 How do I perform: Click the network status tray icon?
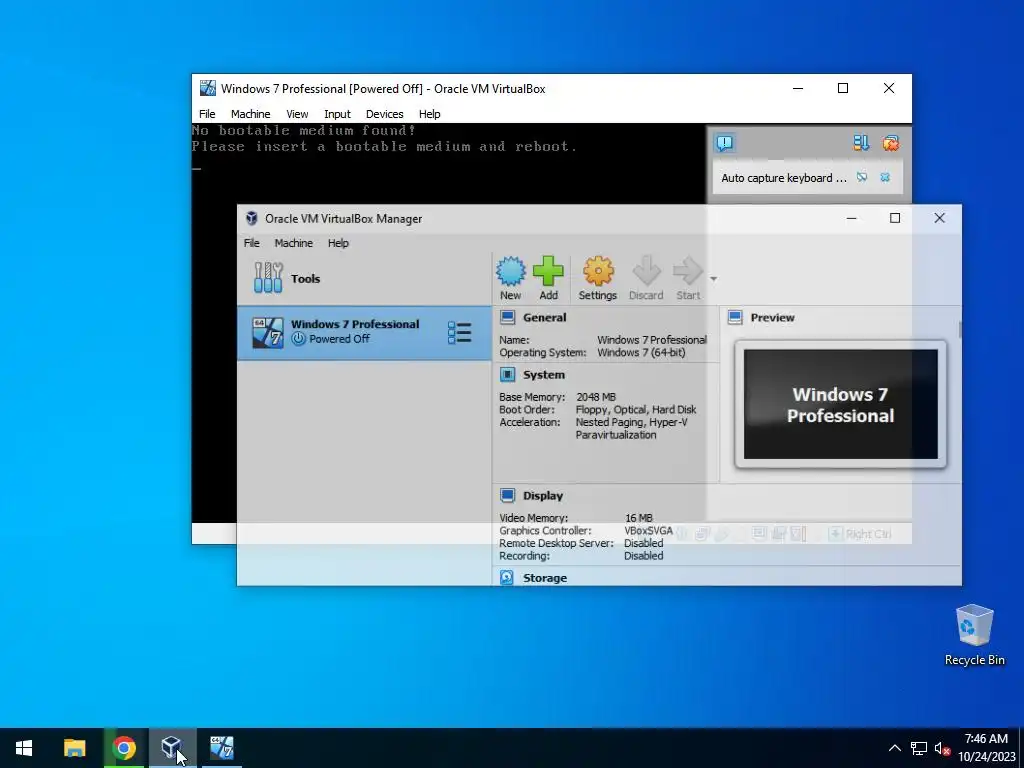[919, 748]
